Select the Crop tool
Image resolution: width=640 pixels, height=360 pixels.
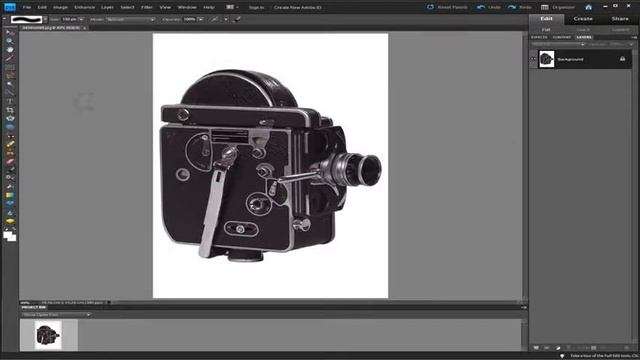(10, 110)
